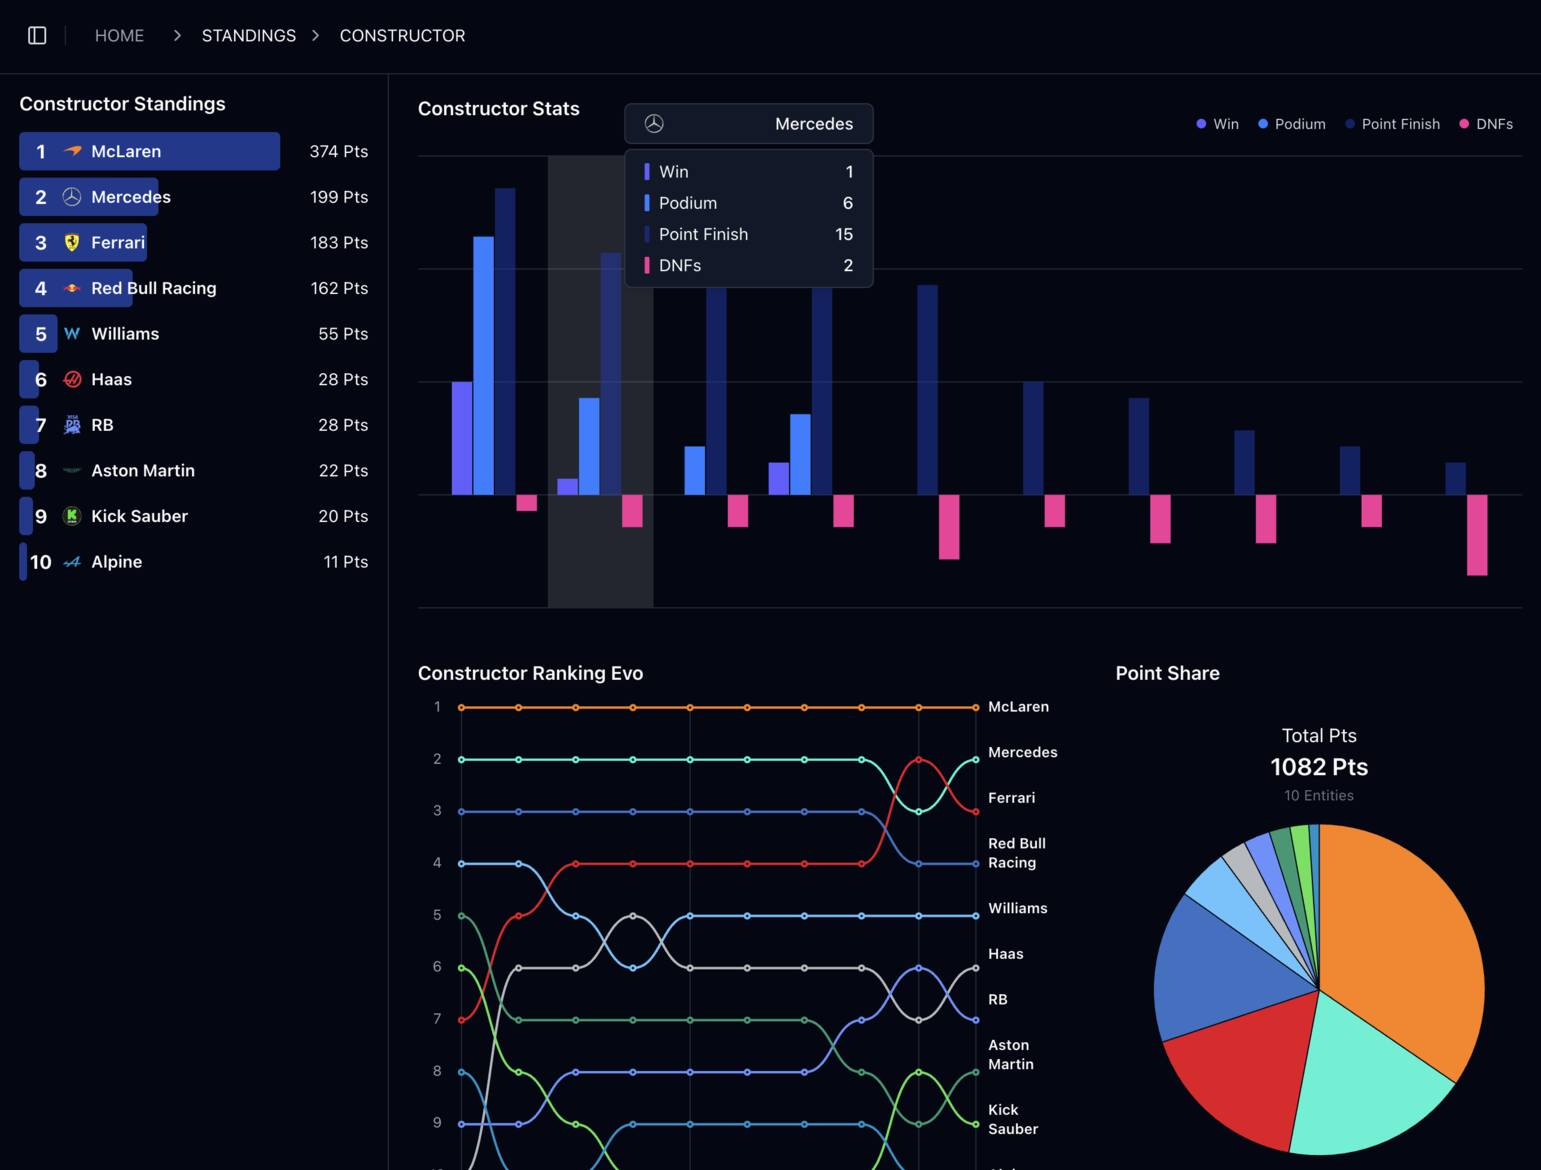Click Williams label in ranking evolution chart

tap(1018, 908)
